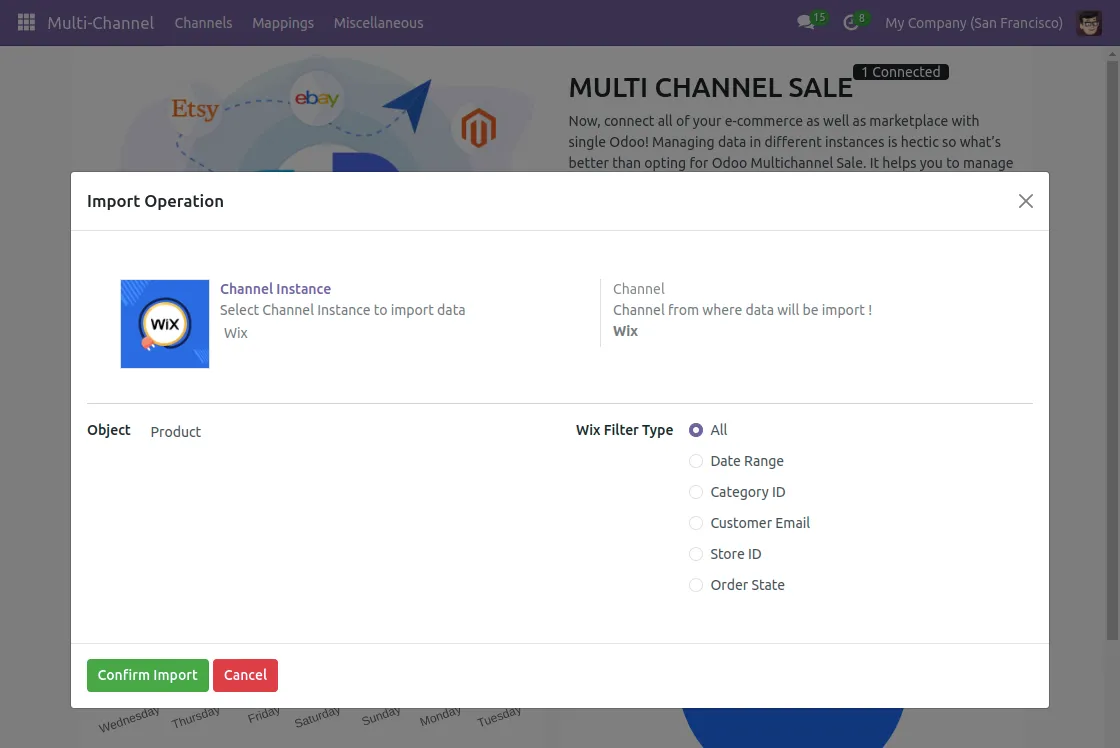Click 'Channel from where data will be import' text
This screenshot has height=748, width=1120.
click(742, 310)
